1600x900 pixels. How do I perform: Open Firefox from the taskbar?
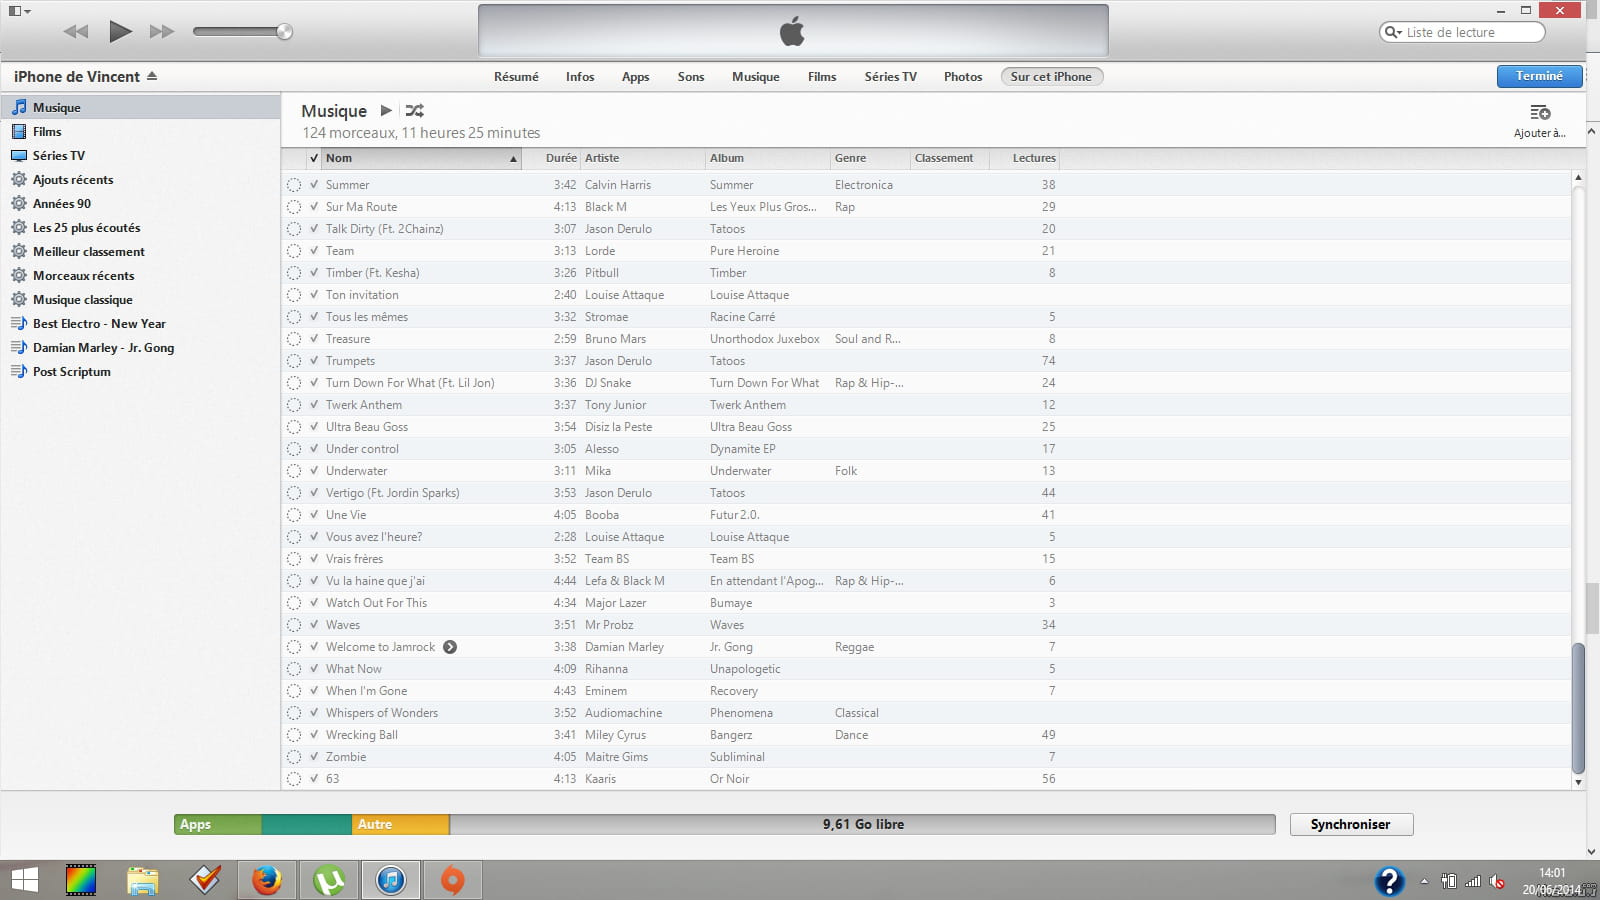pyautogui.click(x=266, y=880)
